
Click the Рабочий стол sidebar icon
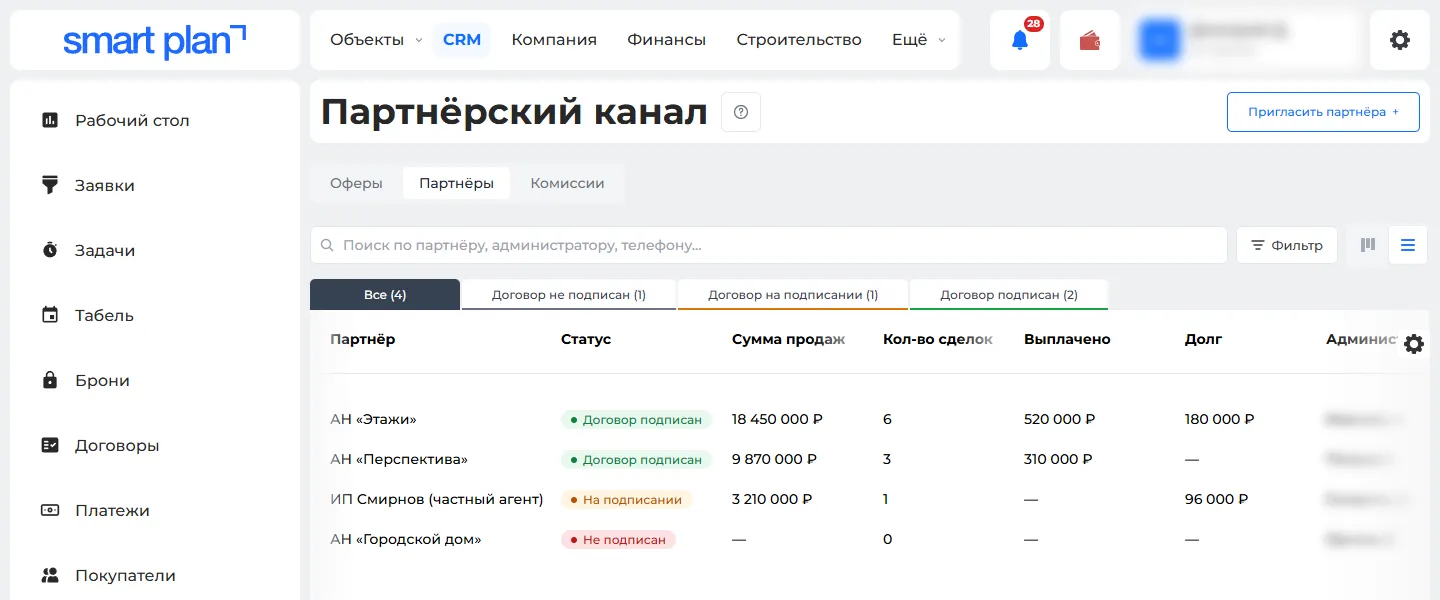click(x=50, y=120)
